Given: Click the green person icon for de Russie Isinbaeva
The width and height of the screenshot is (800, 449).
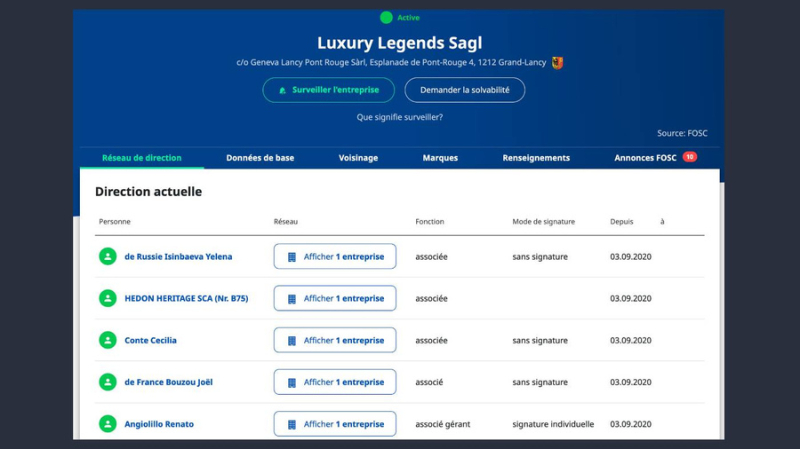Looking at the screenshot, I should pos(108,256).
